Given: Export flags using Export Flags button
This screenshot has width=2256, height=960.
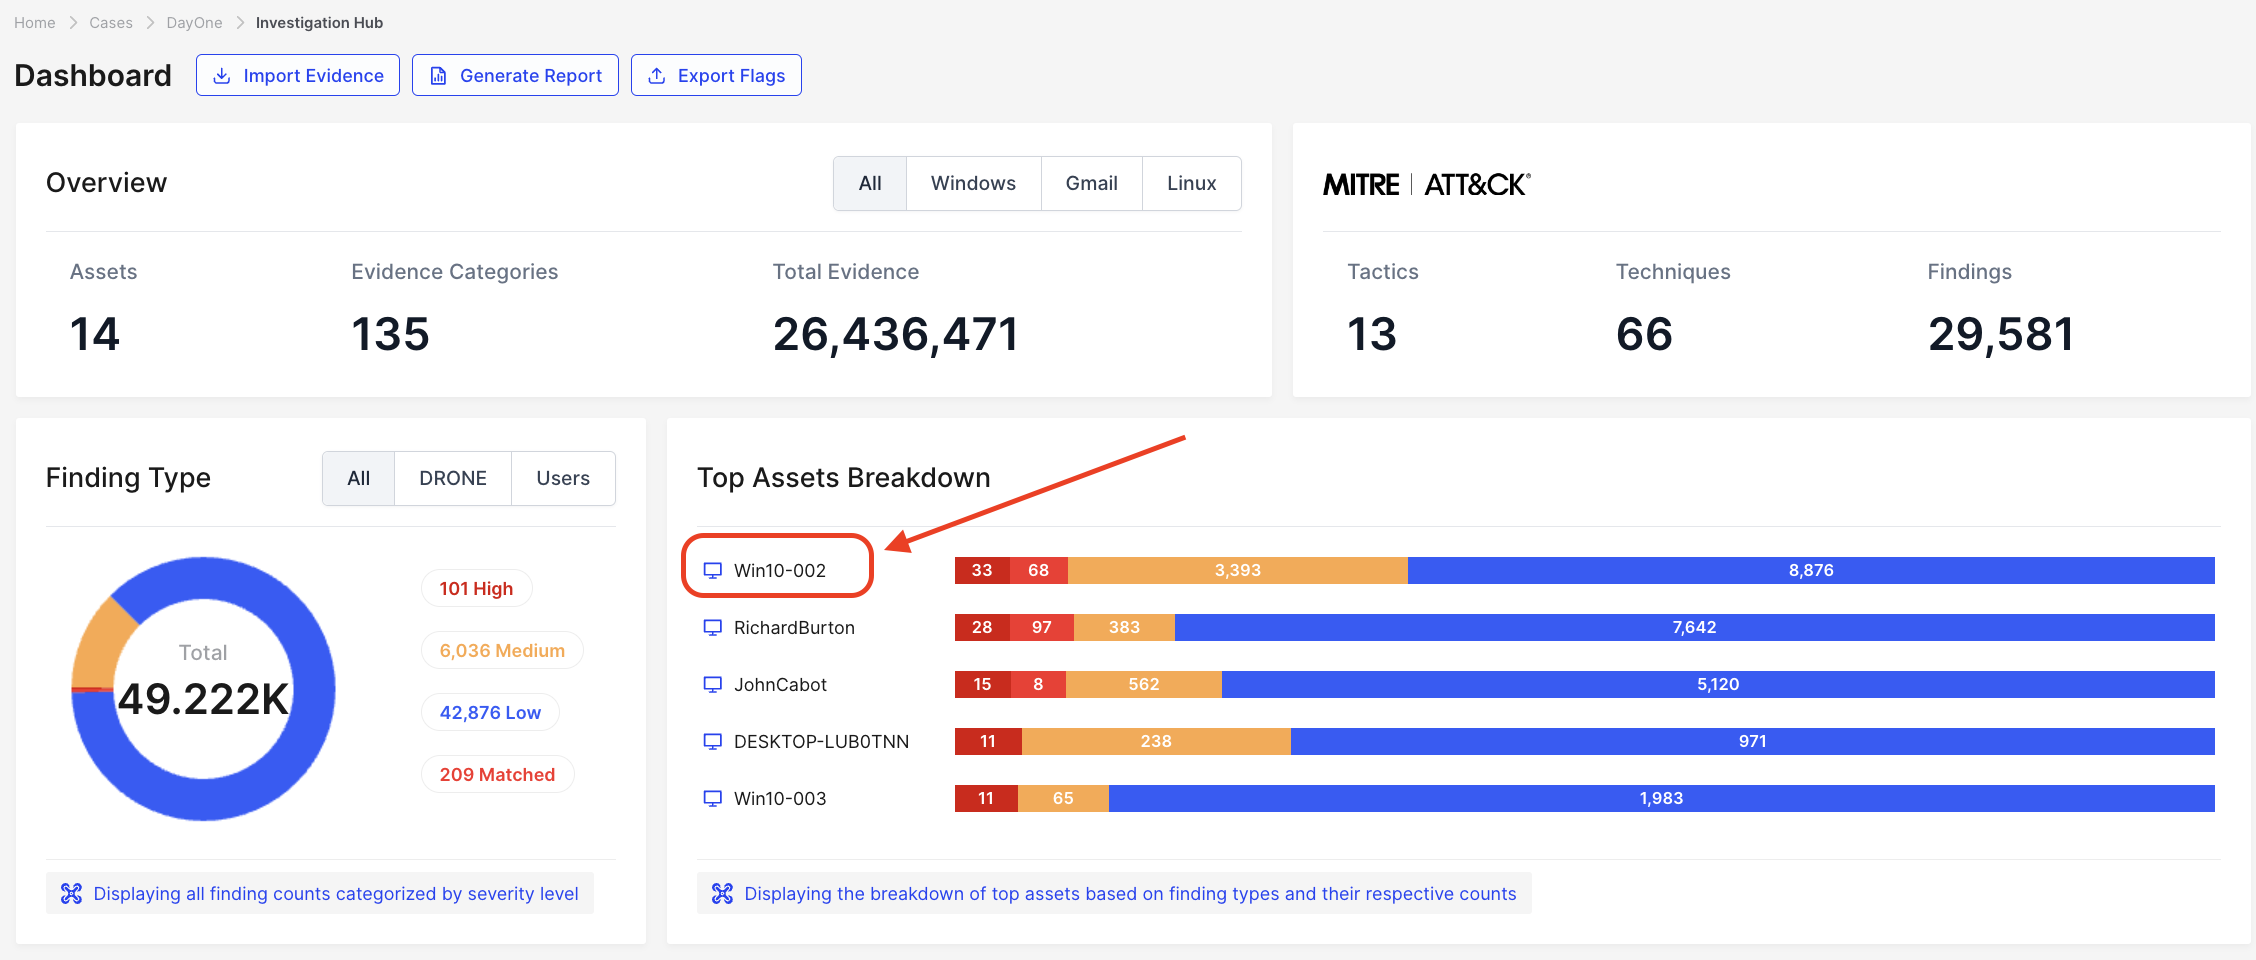Looking at the screenshot, I should [x=716, y=76].
